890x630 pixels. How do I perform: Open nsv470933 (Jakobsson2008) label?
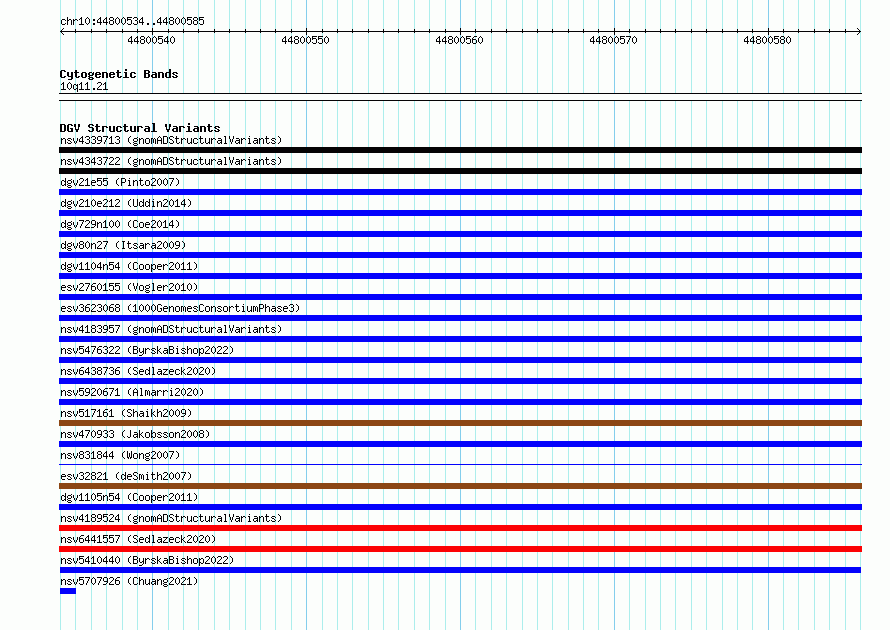click(x=135, y=434)
